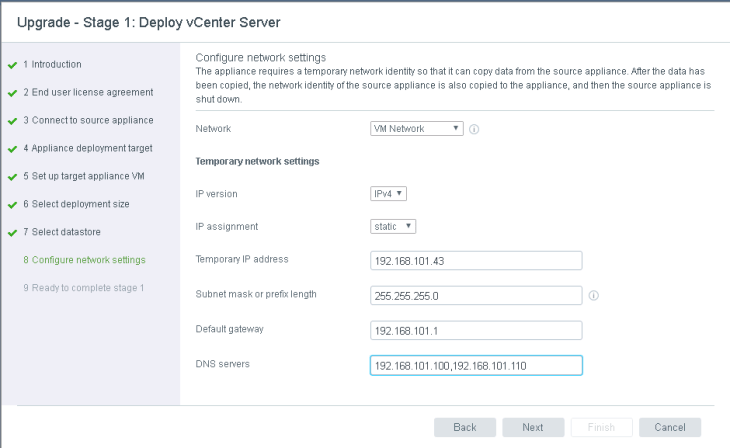730x448 pixels.
Task: Cancel the upgrade wizard
Action: coord(670,427)
